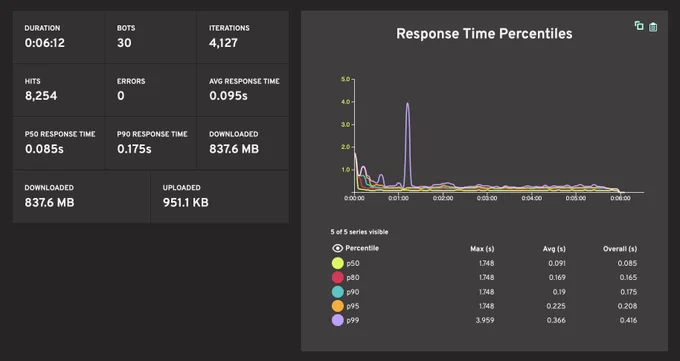Toggle visibility of all percentile series
The image size is (680, 361).
point(337,248)
